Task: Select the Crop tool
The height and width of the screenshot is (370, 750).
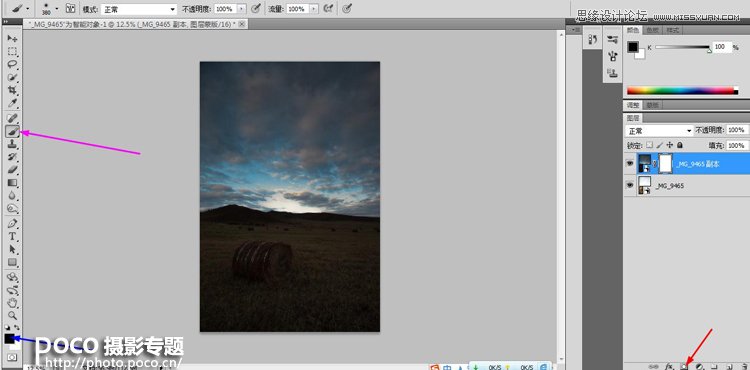Action: [x=12, y=90]
